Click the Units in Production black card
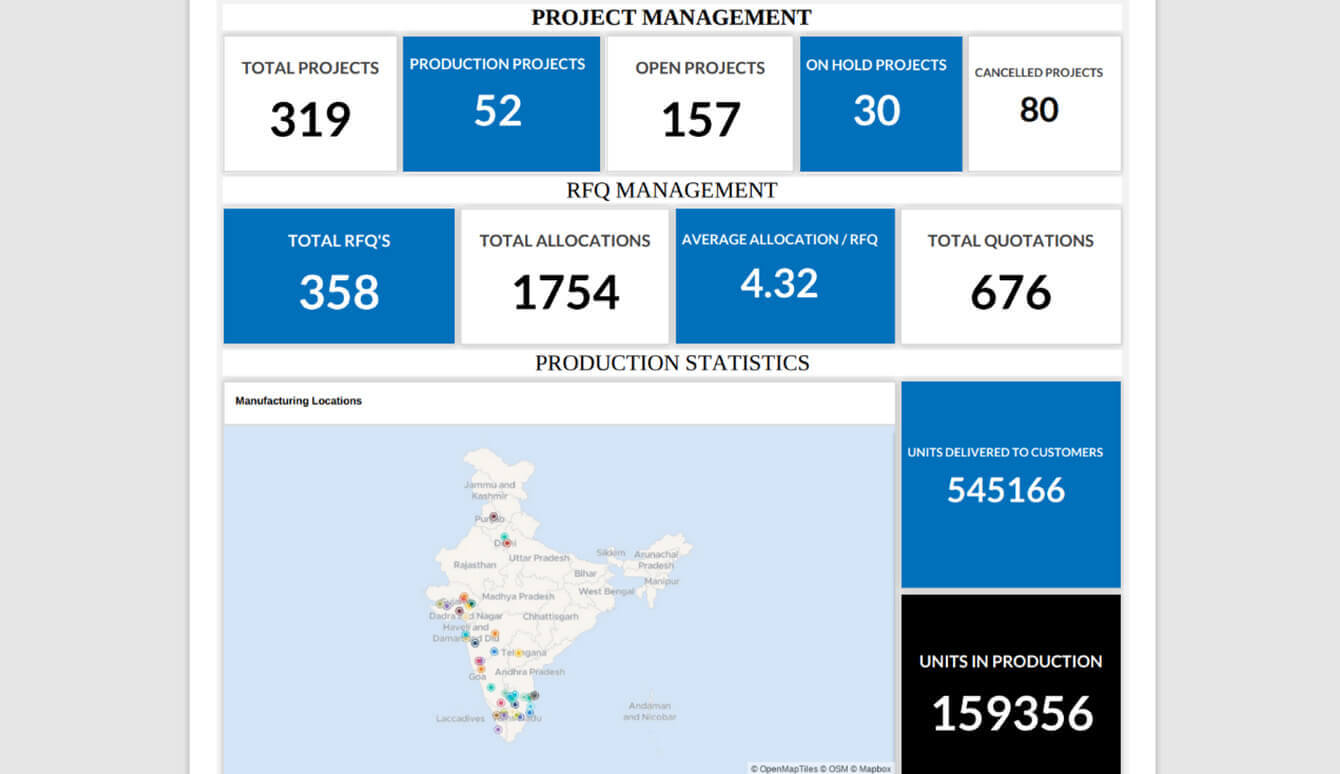Viewport: 1340px width, 774px height. (1010, 690)
